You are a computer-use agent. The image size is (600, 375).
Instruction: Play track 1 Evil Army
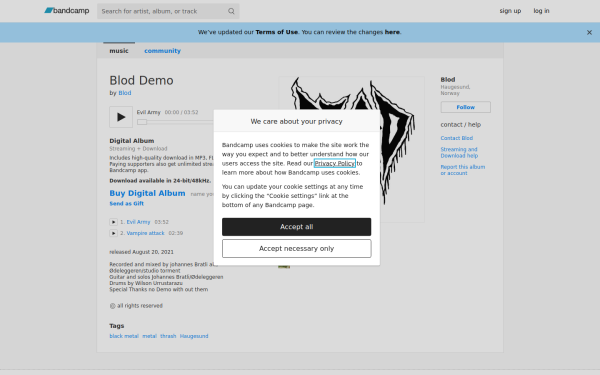click(x=113, y=222)
